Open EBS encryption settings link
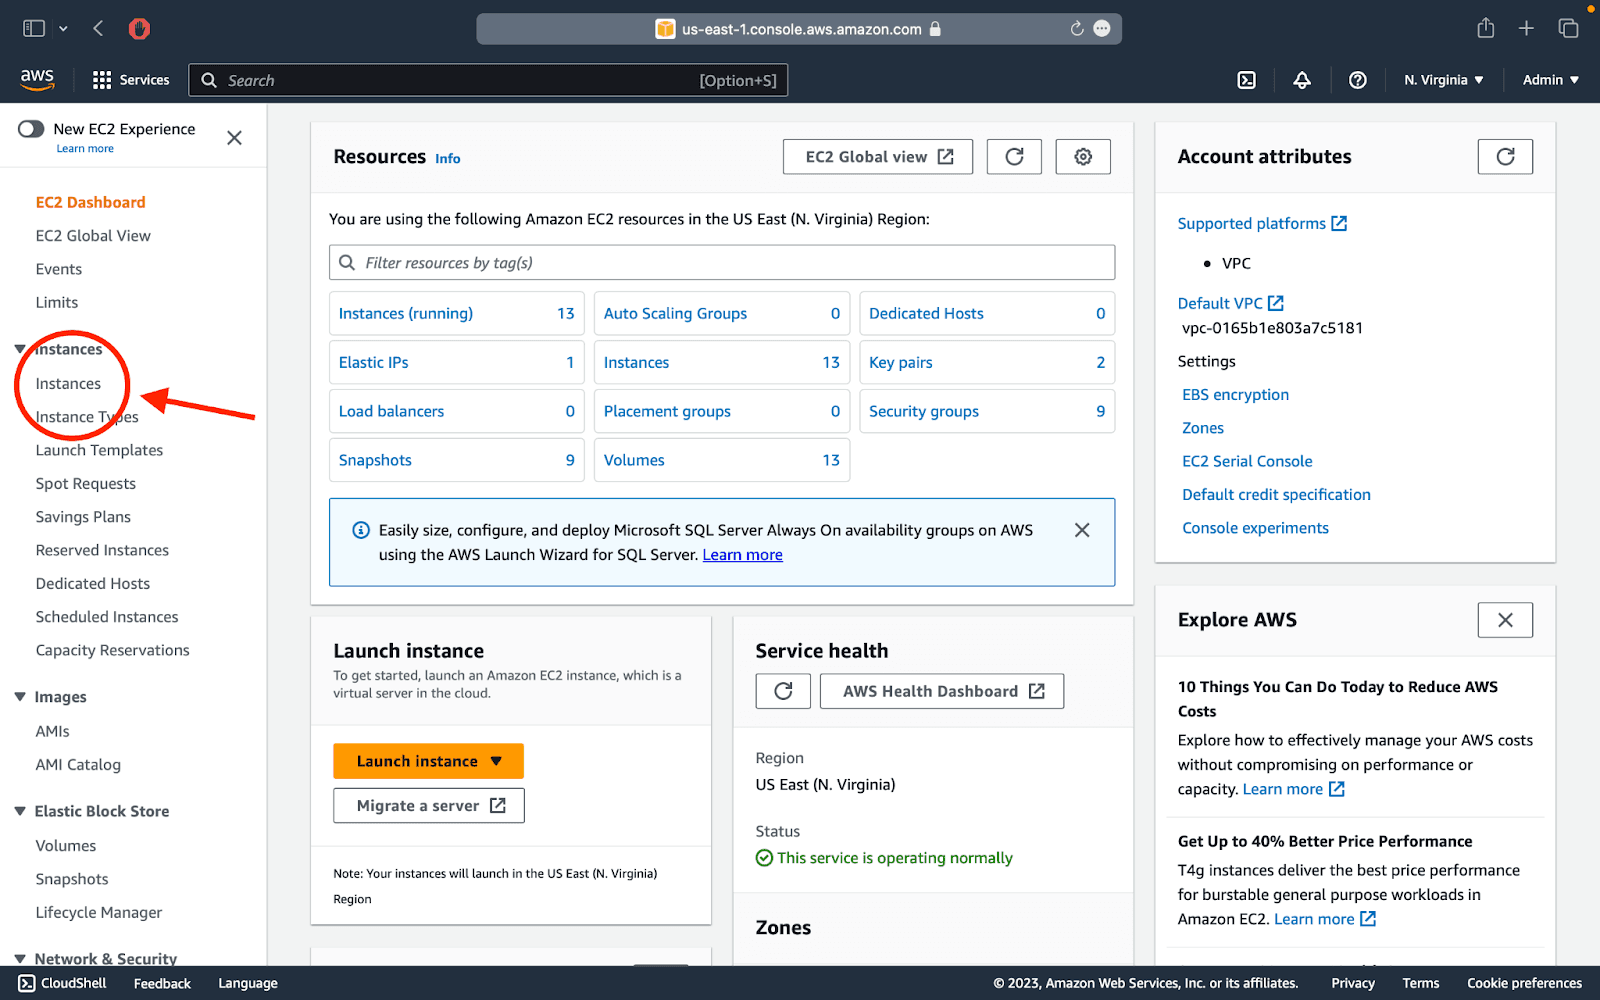1600x1000 pixels. tap(1235, 395)
